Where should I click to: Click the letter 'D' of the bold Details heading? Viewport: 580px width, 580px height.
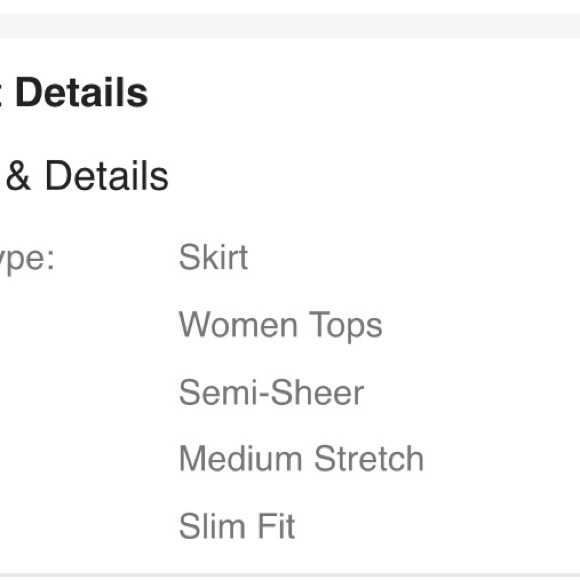pyautogui.click(x=27, y=92)
